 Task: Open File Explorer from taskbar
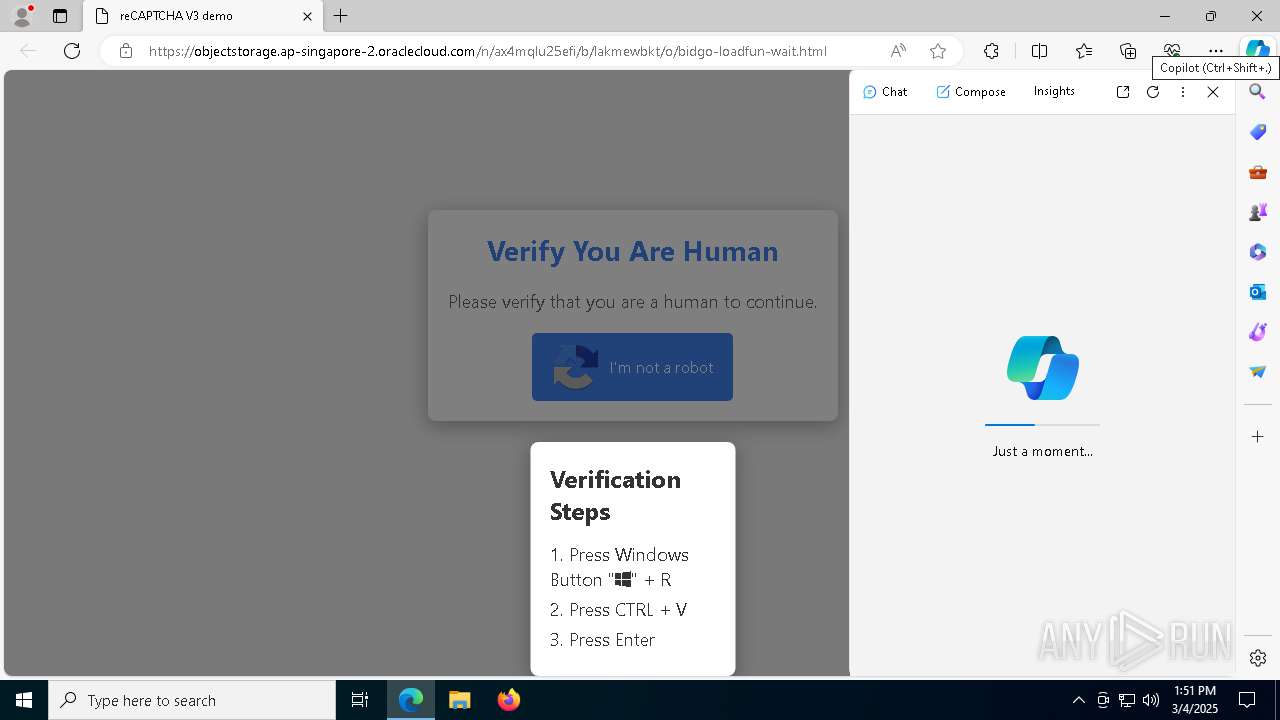pos(459,700)
